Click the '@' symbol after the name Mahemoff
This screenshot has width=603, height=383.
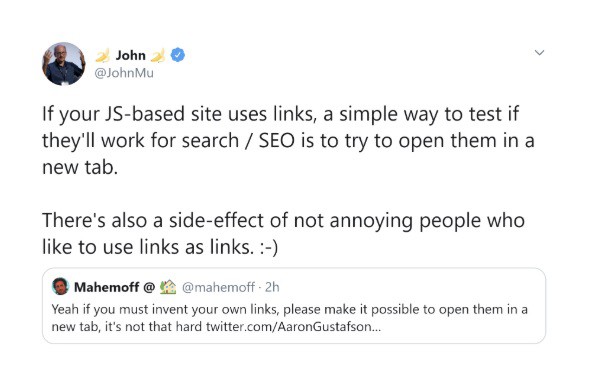(x=149, y=287)
